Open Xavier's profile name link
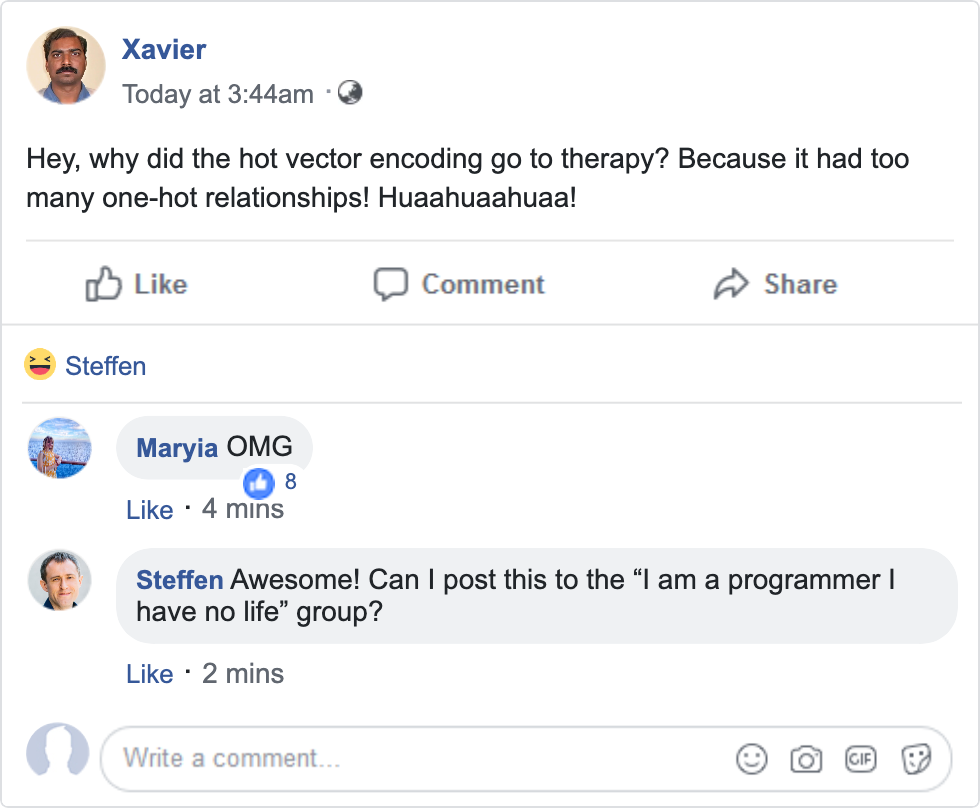980x808 pixels. click(164, 49)
